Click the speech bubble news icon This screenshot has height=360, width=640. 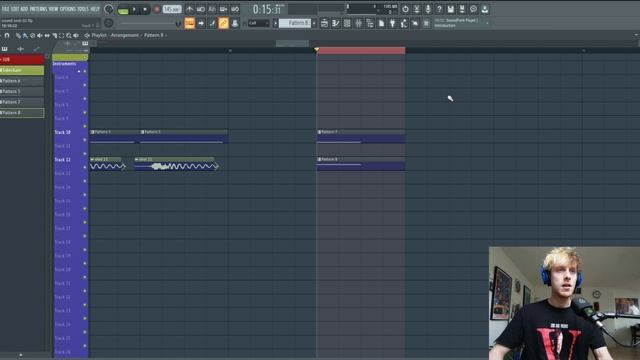(473, 9)
